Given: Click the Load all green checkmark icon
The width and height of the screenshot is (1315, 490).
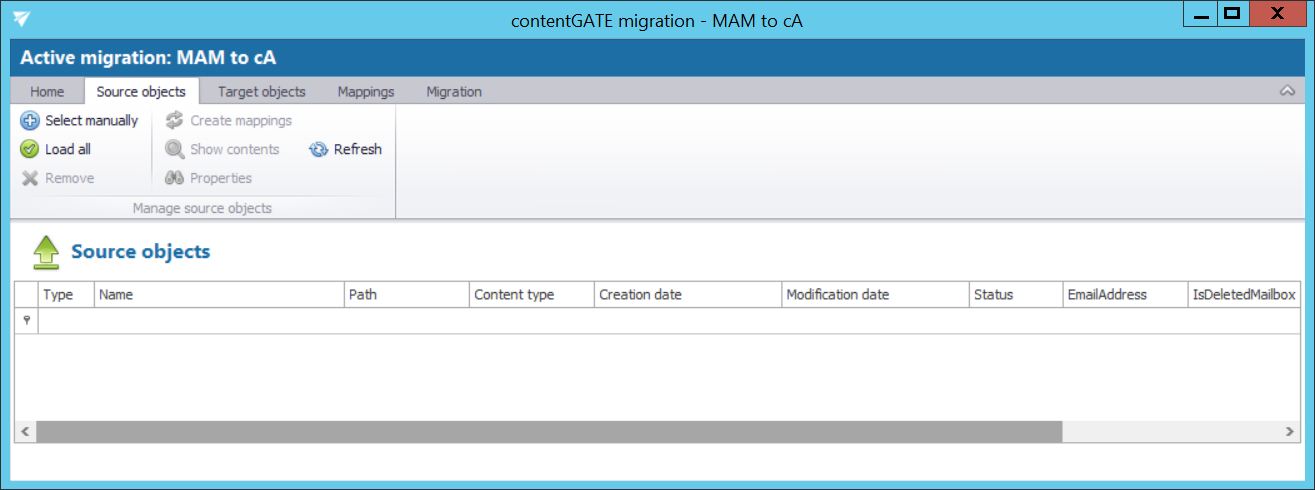Looking at the screenshot, I should [x=30, y=150].
